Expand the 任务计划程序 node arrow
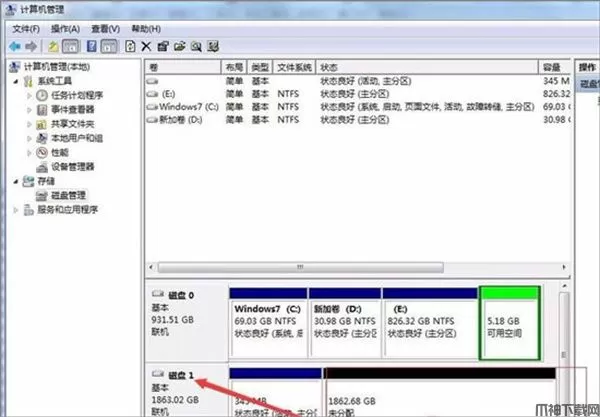Image resolution: width=600 pixels, height=417 pixels. 29,95
